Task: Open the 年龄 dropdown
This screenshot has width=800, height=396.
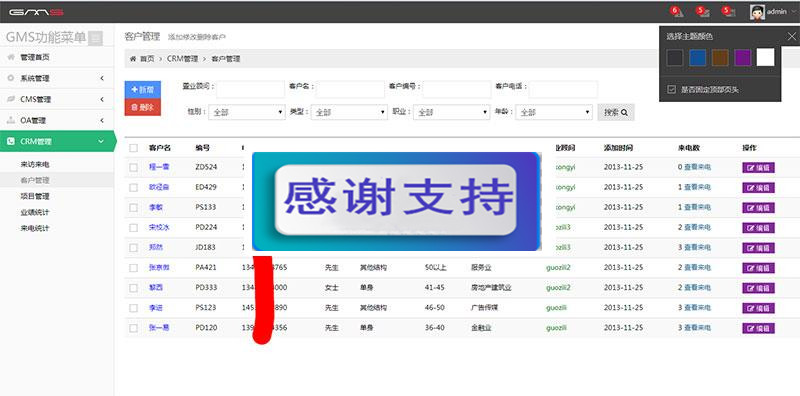Action: (554, 112)
